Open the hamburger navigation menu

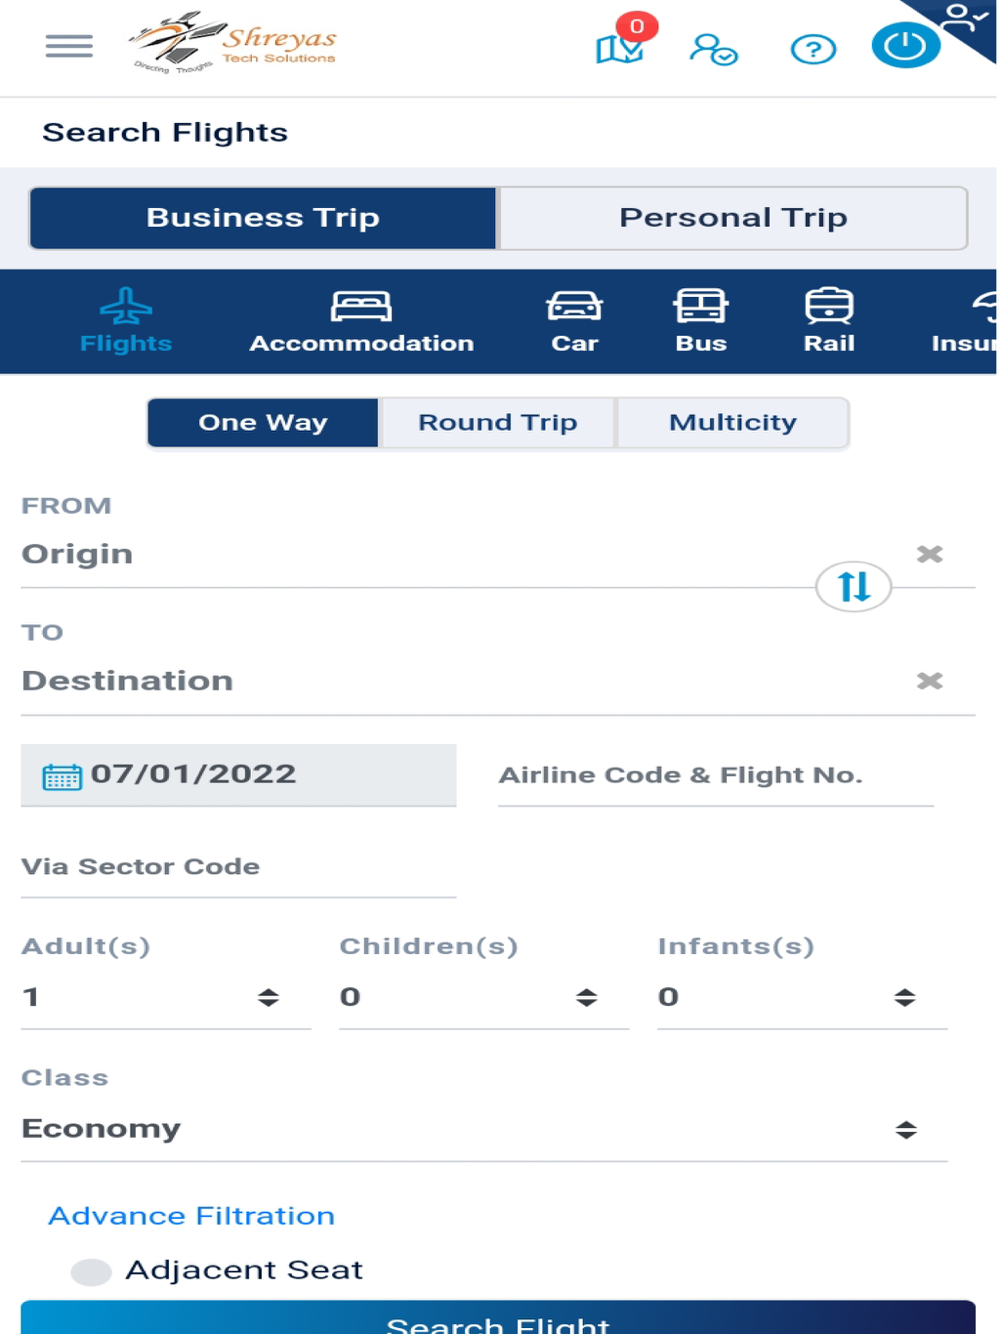point(69,46)
